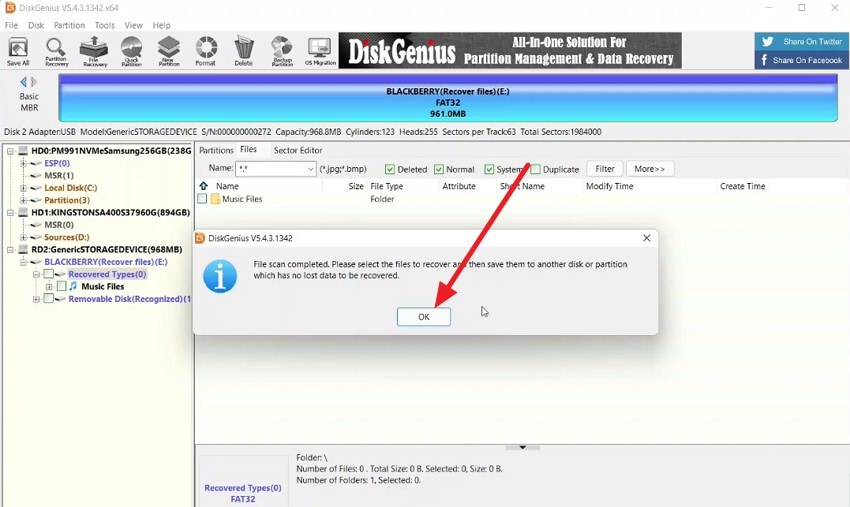Open the Partition Recovery tool
The image size is (850, 507).
coord(56,52)
